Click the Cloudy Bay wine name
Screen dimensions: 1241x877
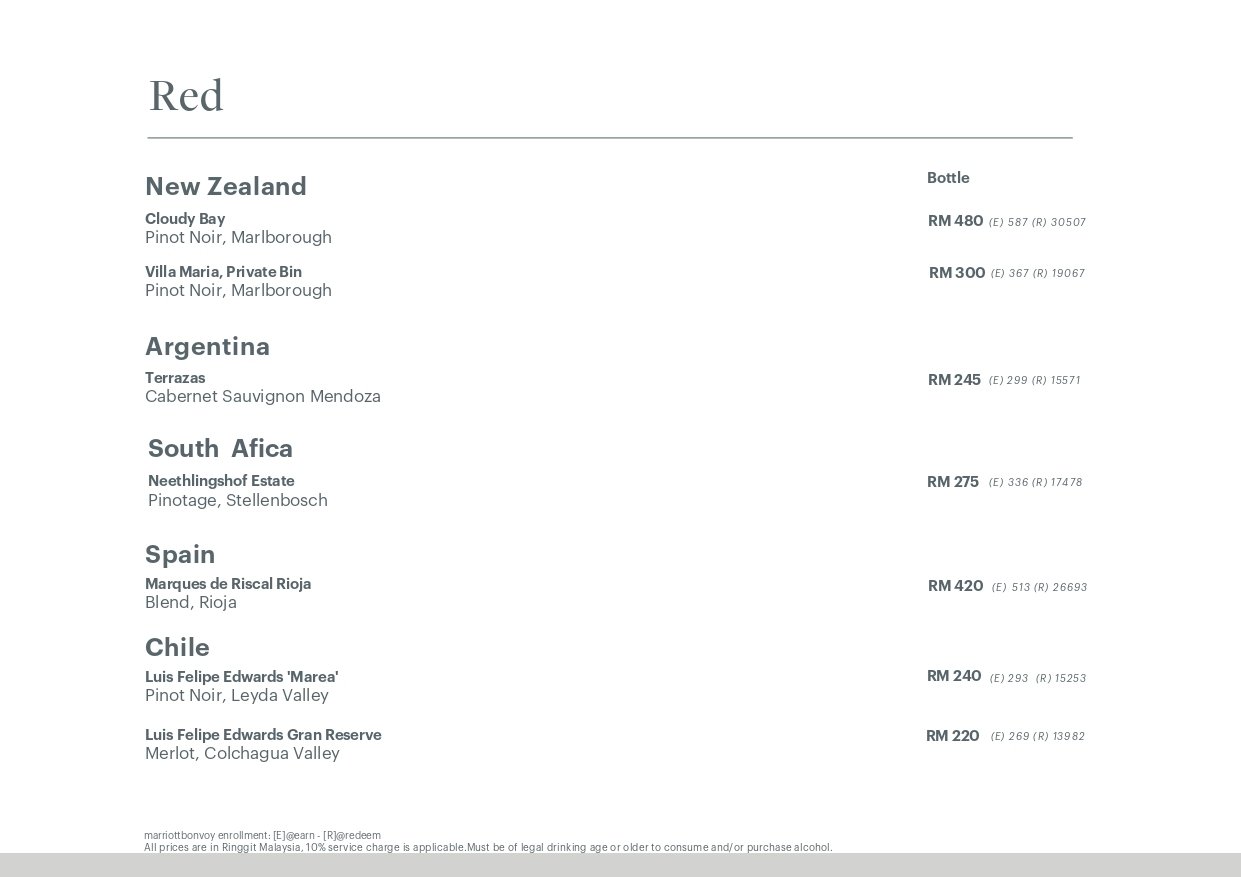point(185,219)
